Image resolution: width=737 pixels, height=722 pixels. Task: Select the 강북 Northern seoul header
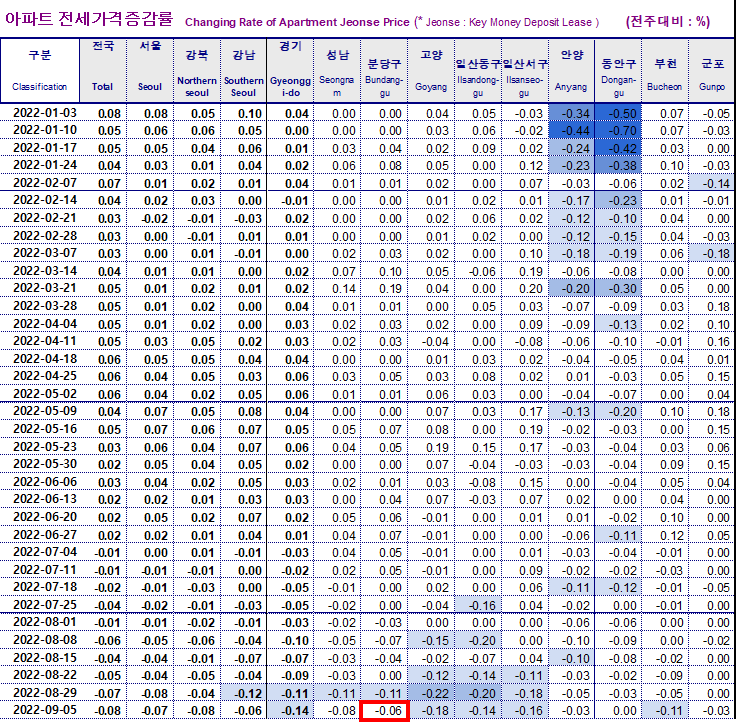click(x=197, y=71)
